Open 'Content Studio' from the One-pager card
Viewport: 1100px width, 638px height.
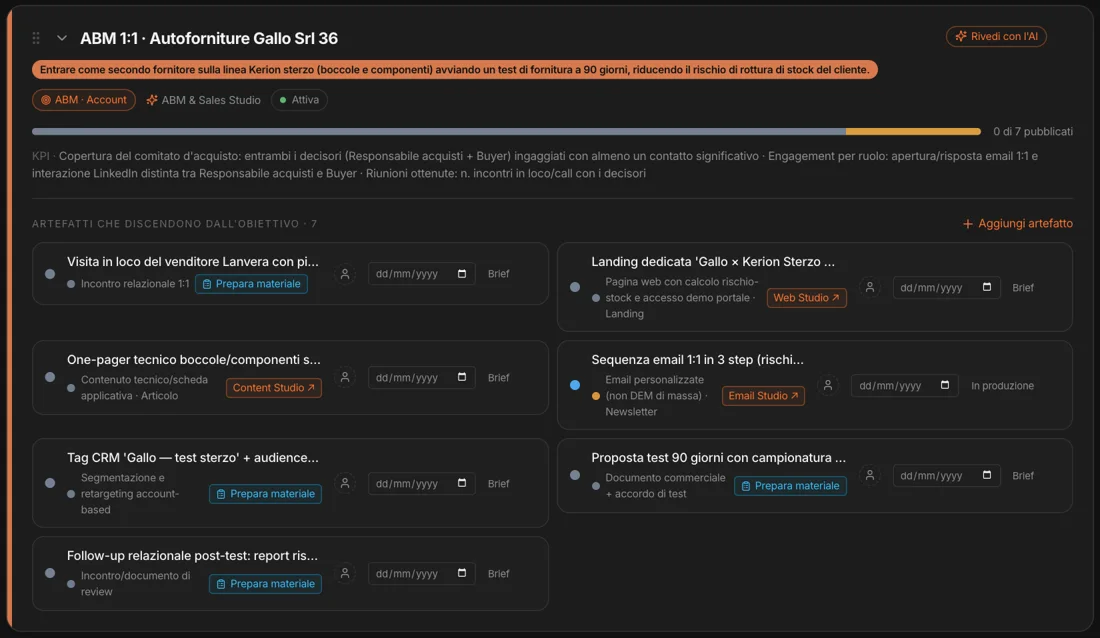(274, 387)
